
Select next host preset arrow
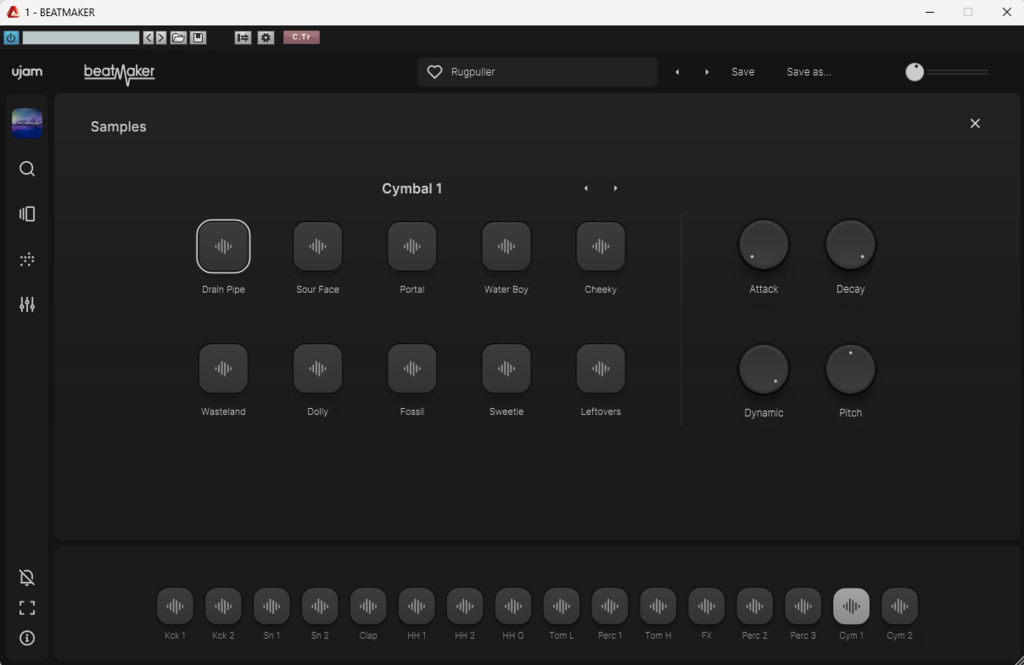pos(161,38)
